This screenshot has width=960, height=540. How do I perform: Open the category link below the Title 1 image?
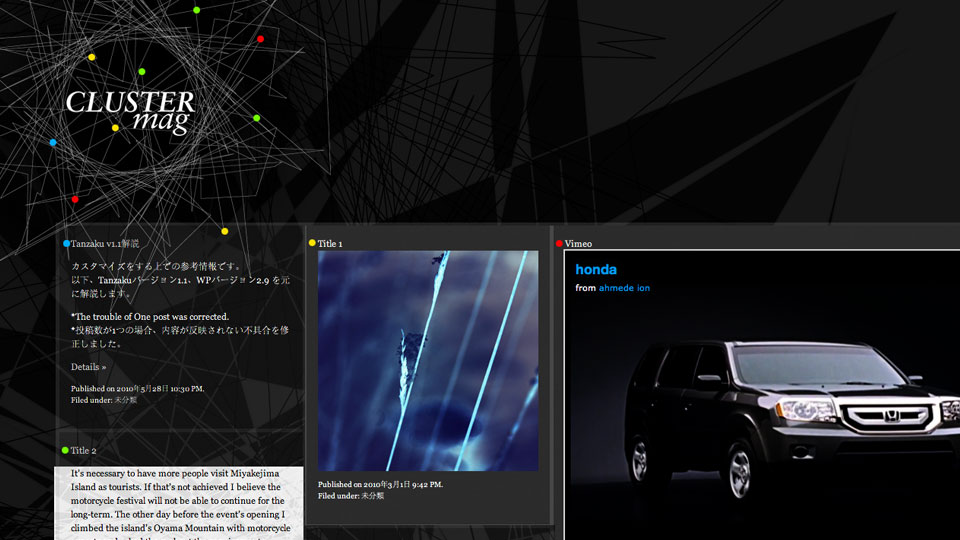[x=372, y=495]
